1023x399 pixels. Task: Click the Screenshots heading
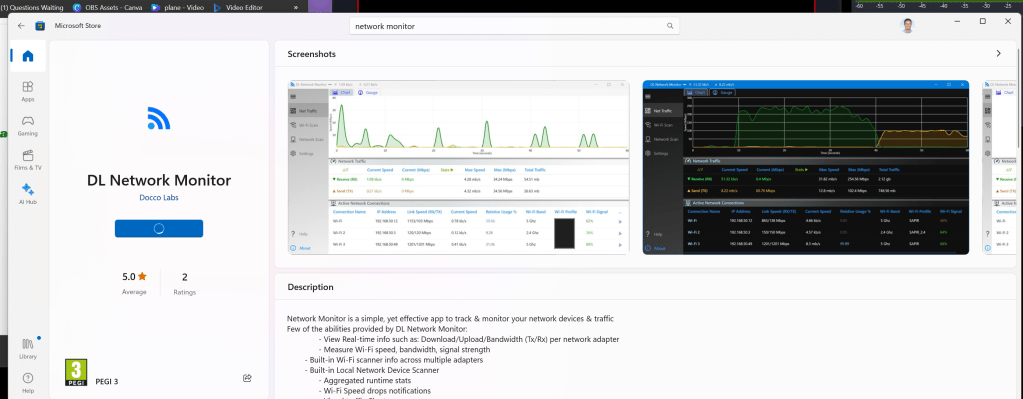tap(311, 54)
